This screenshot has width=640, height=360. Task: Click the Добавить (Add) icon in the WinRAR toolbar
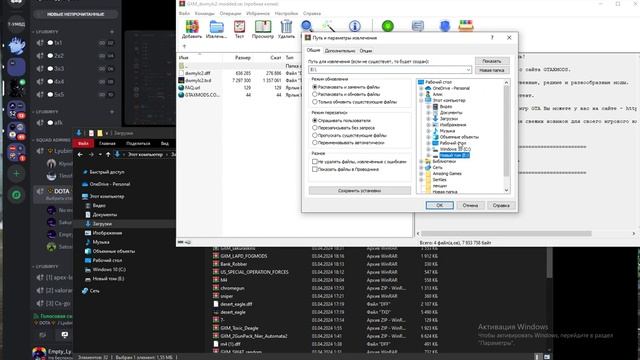[x=192, y=27]
